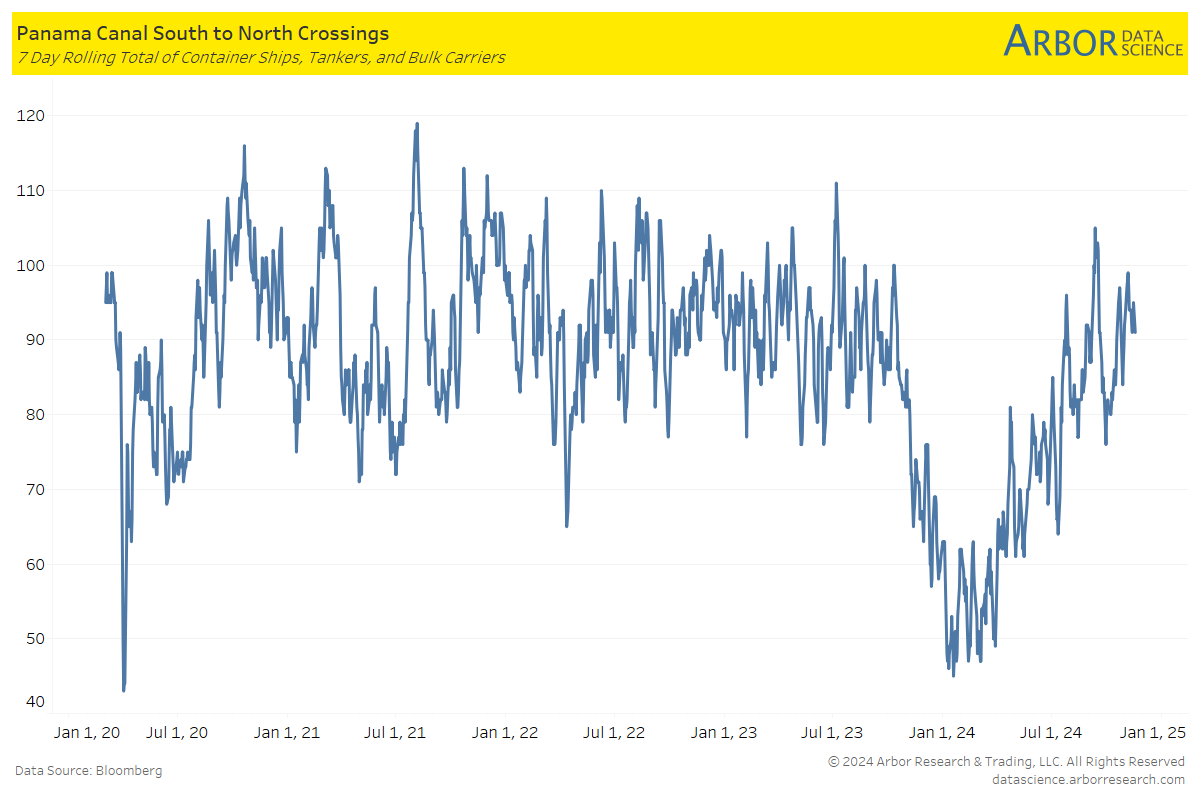Click the Arbor Research & Trading copyright notice
Image resolution: width=1200 pixels, height=800 pixels.
(1006, 762)
